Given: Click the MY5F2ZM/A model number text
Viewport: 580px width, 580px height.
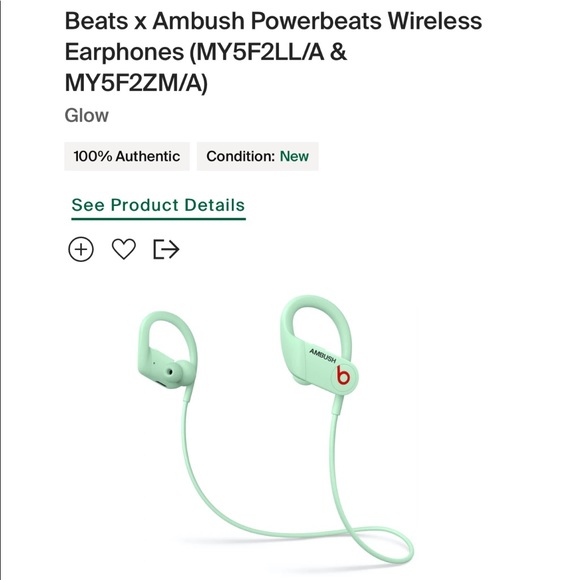Looking at the screenshot, I should coord(136,82).
